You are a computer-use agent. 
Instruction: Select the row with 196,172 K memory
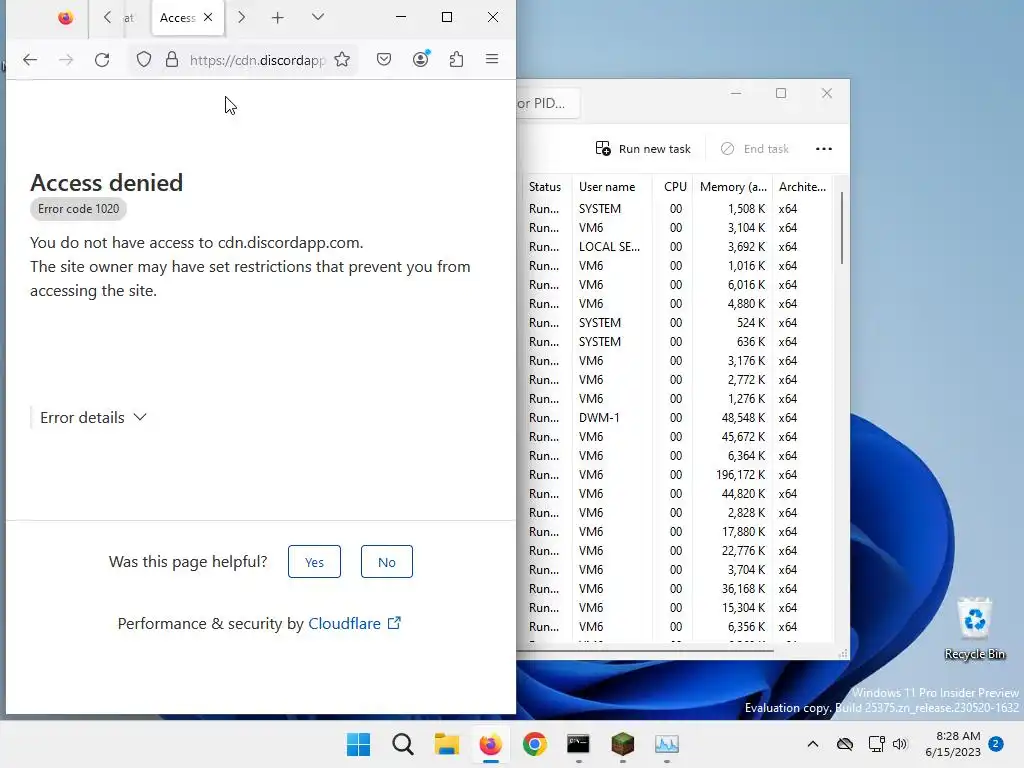point(678,475)
